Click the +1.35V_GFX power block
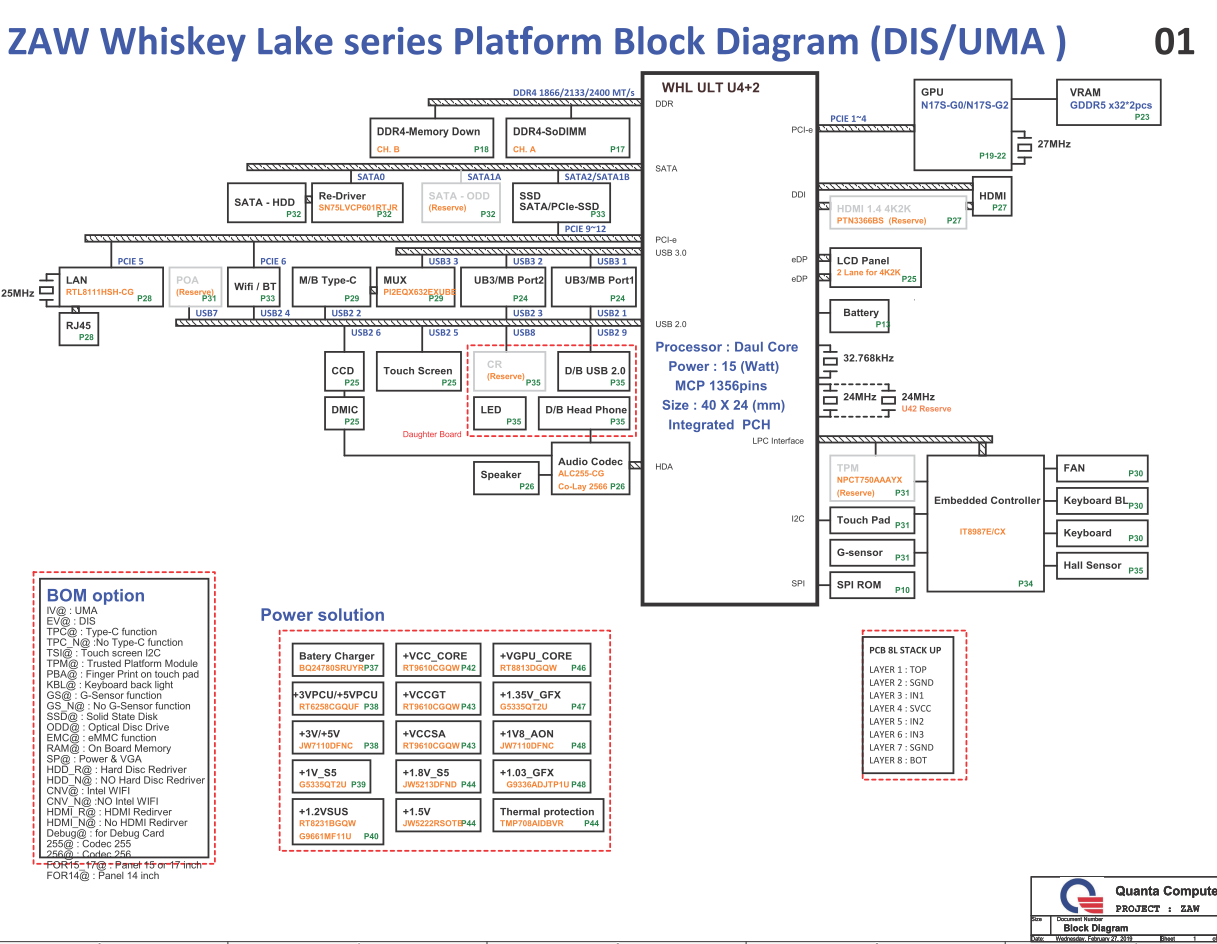Viewport: 1217px width, 944px height. click(542, 700)
